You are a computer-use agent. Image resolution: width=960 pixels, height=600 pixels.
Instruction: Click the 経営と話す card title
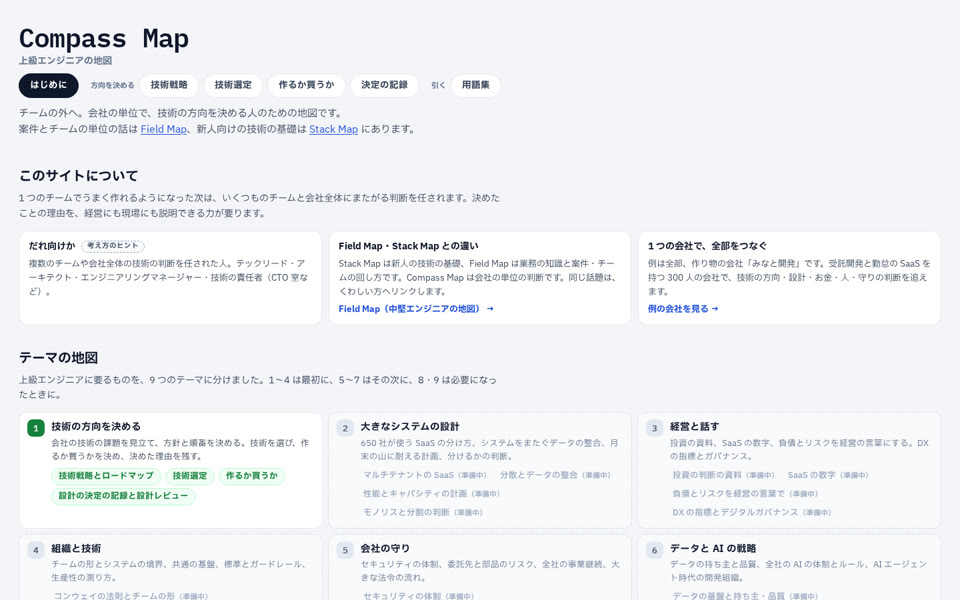coord(694,426)
